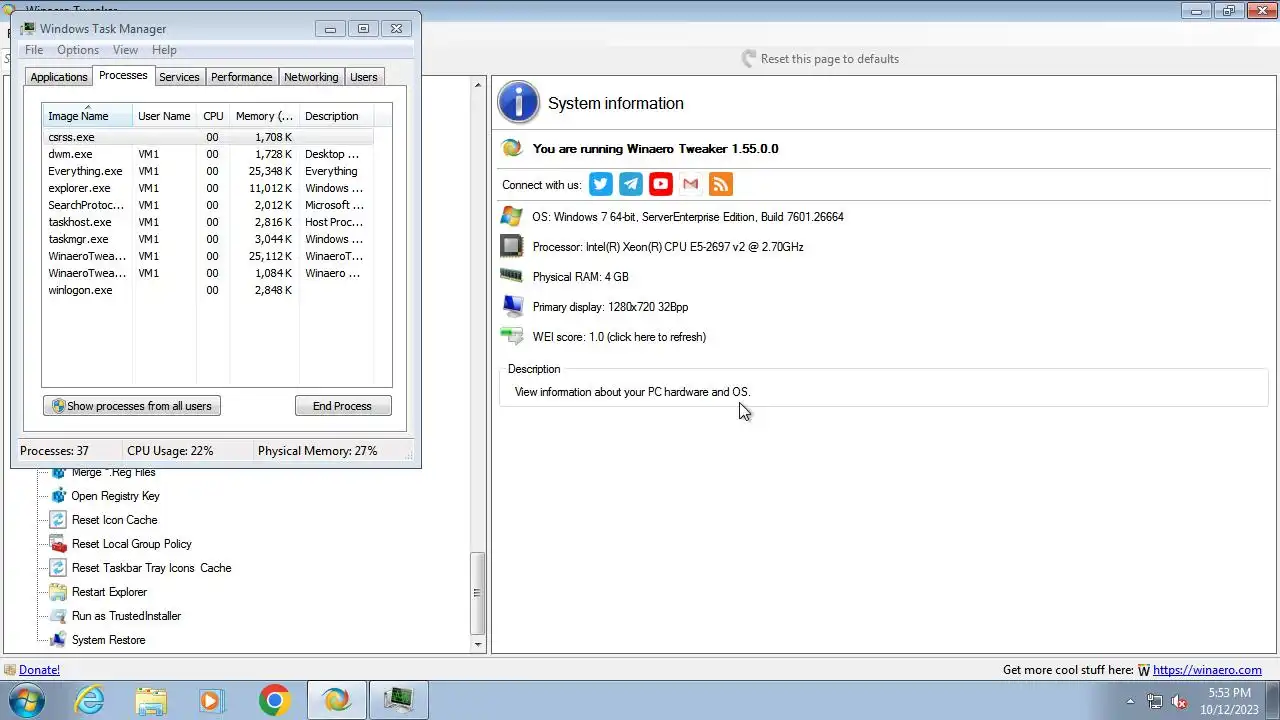Open Task Manager File menu
Screen dimensions: 1280x720
click(34, 50)
